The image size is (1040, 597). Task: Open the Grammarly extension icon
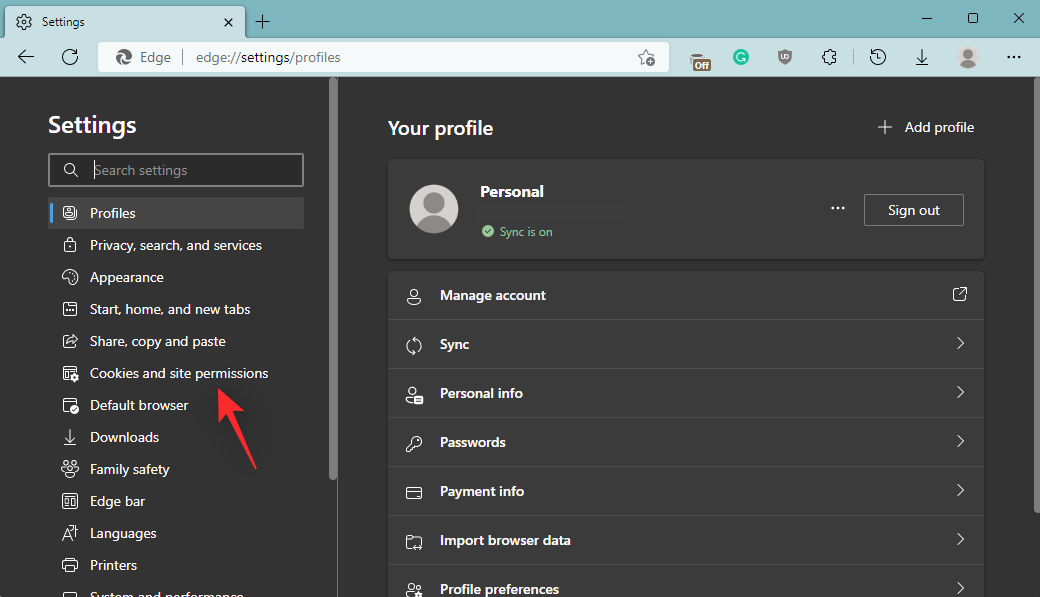741,58
